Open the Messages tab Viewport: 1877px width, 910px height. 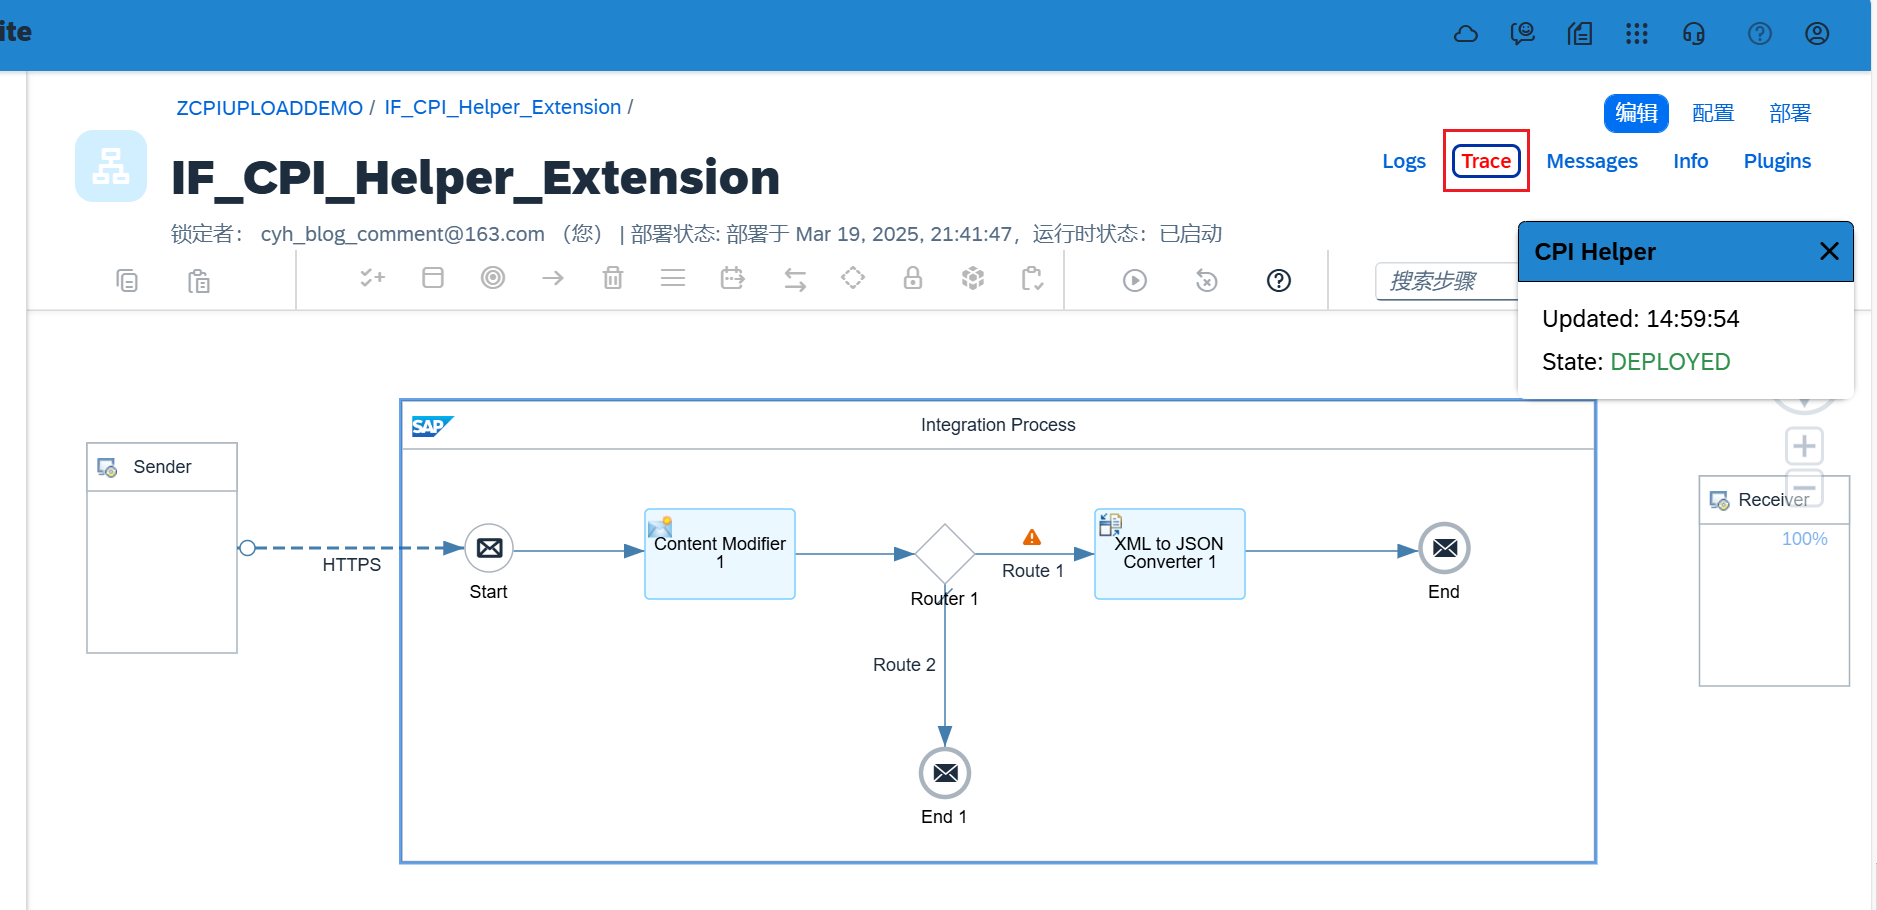click(1591, 161)
